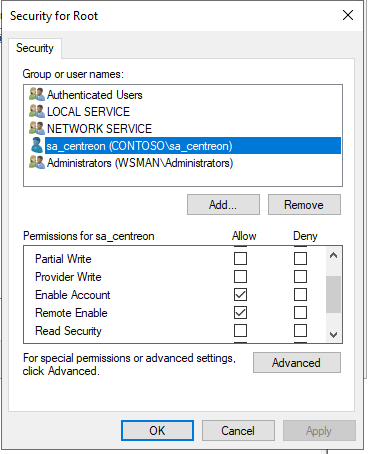This screenshot has width=369, height=454.
Task: Click the Add... button
Action: click(x=223, y=205)
